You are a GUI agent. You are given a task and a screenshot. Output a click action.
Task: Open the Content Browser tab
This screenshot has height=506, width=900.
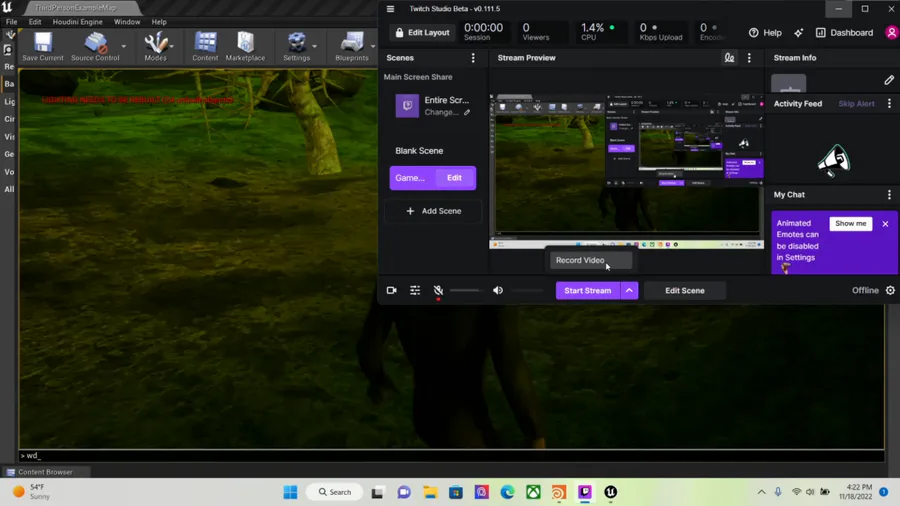click(x=45, y=472)
